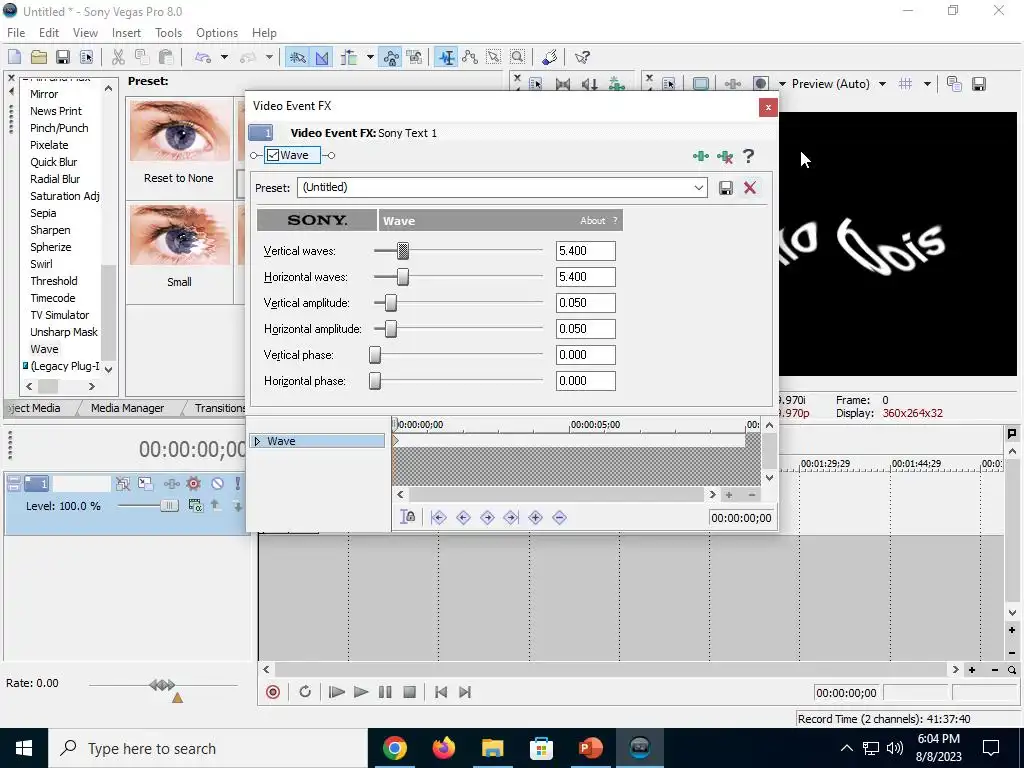Toggle Sync Cursor lock in keyframe controller
This screenshot has width=1024, height=768.
(x=408, y=517)
